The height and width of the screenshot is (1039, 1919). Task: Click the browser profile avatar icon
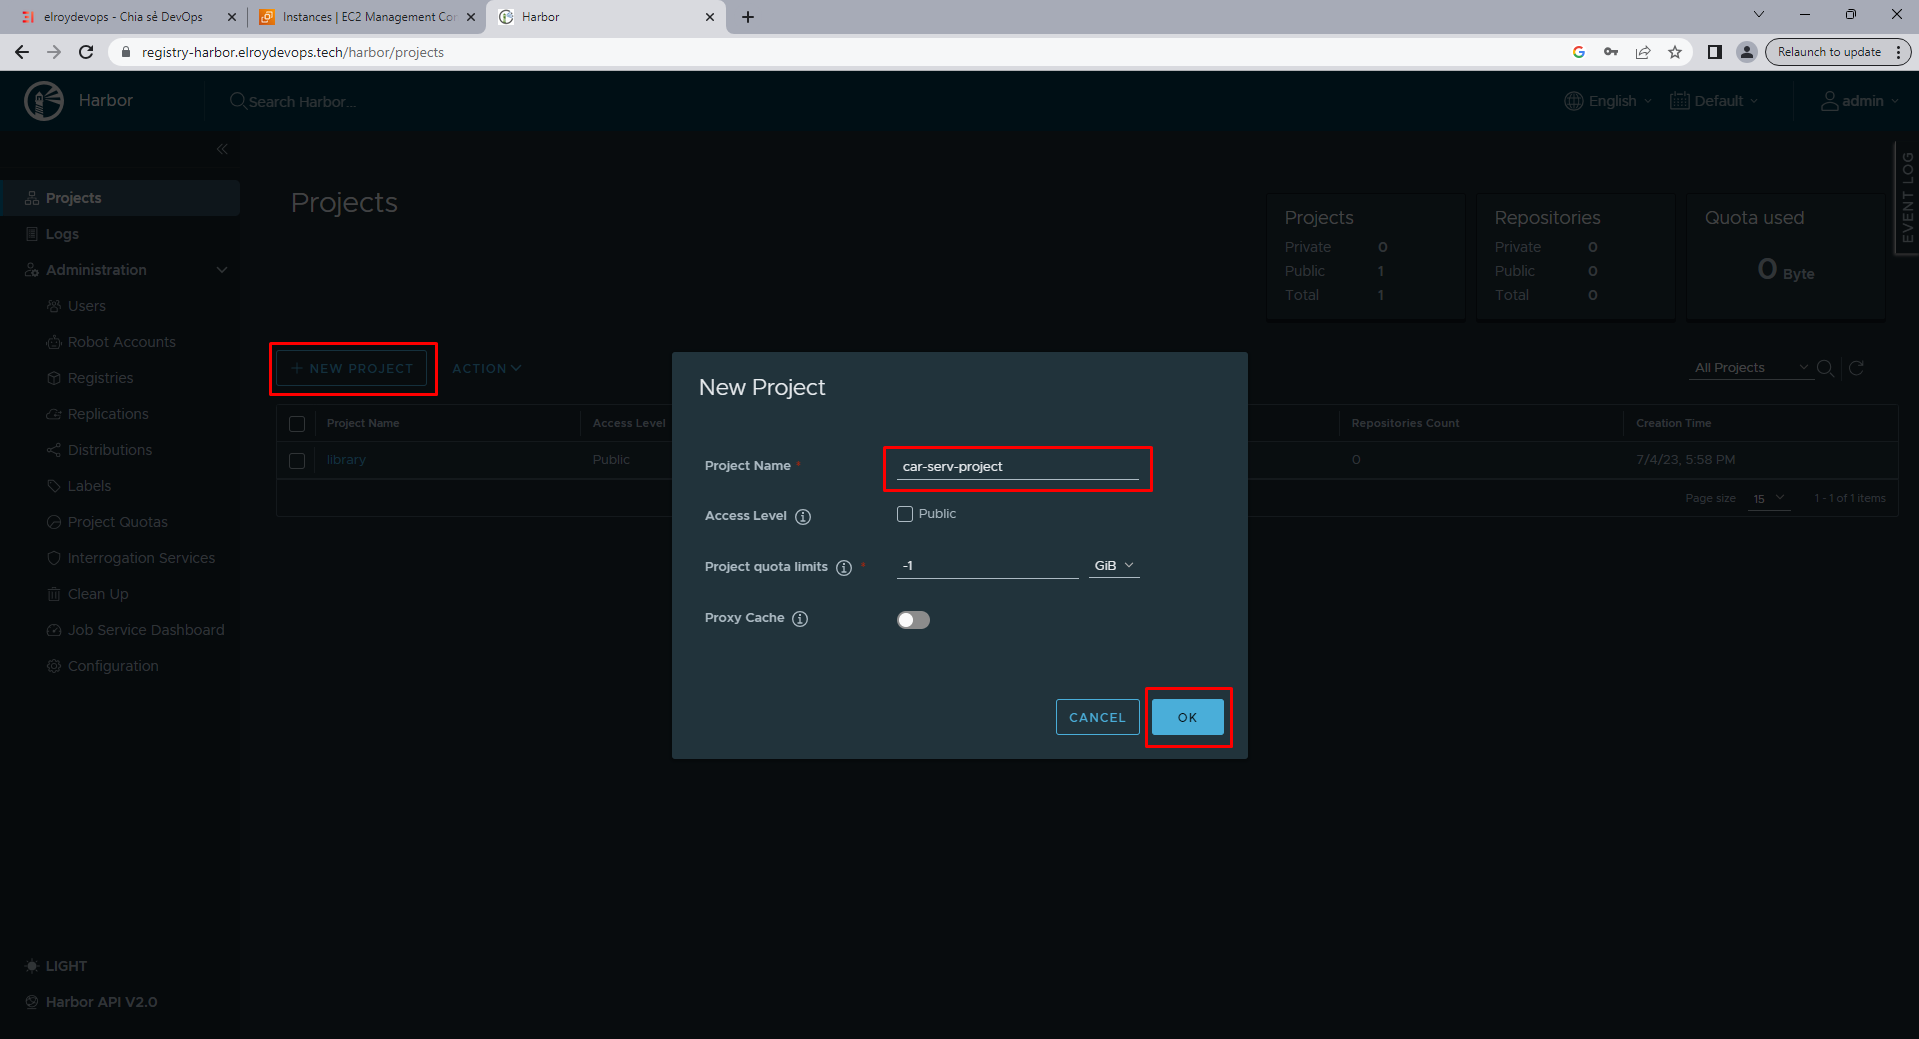point(1747,52)
